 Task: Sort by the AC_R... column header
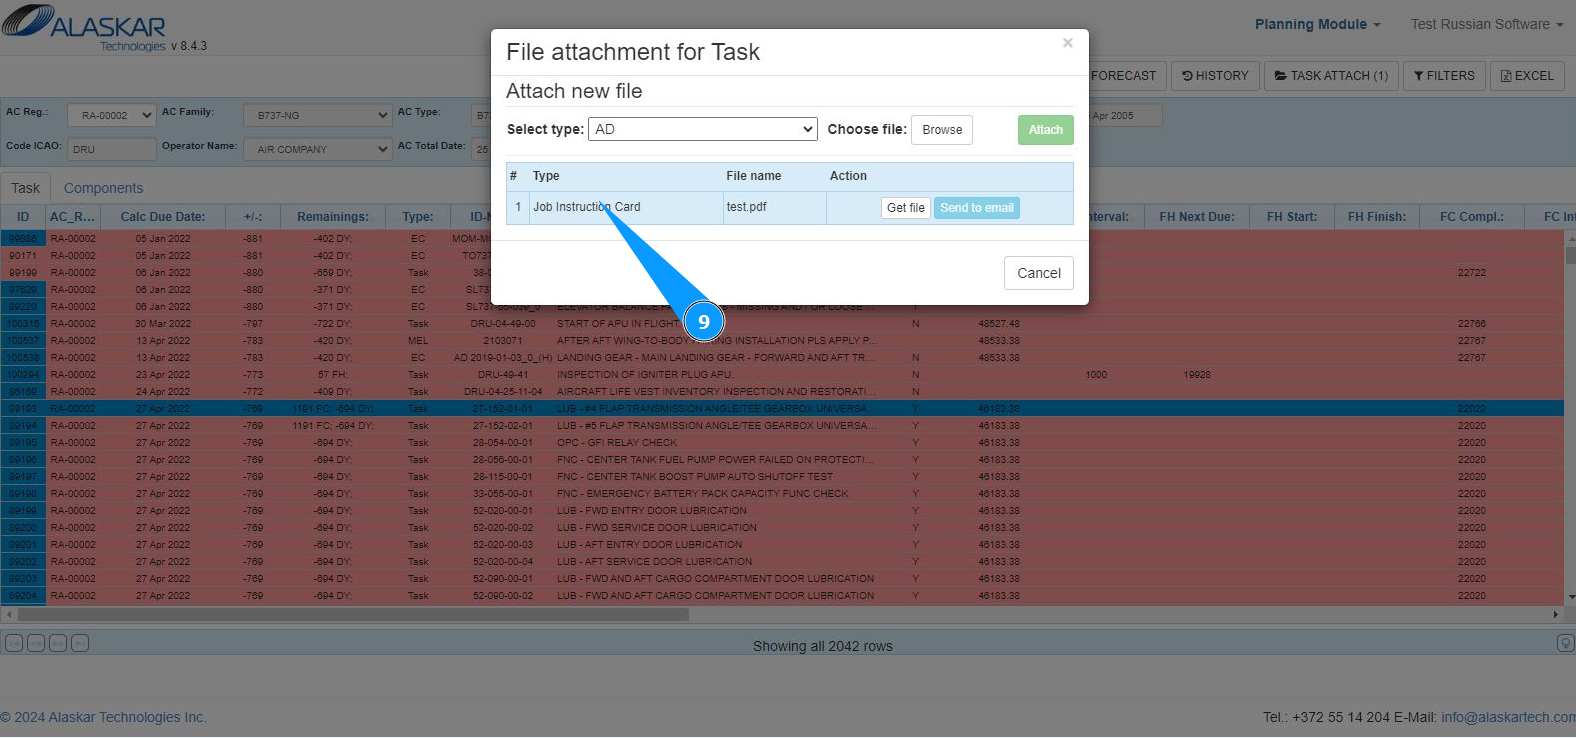click(73, 217)
